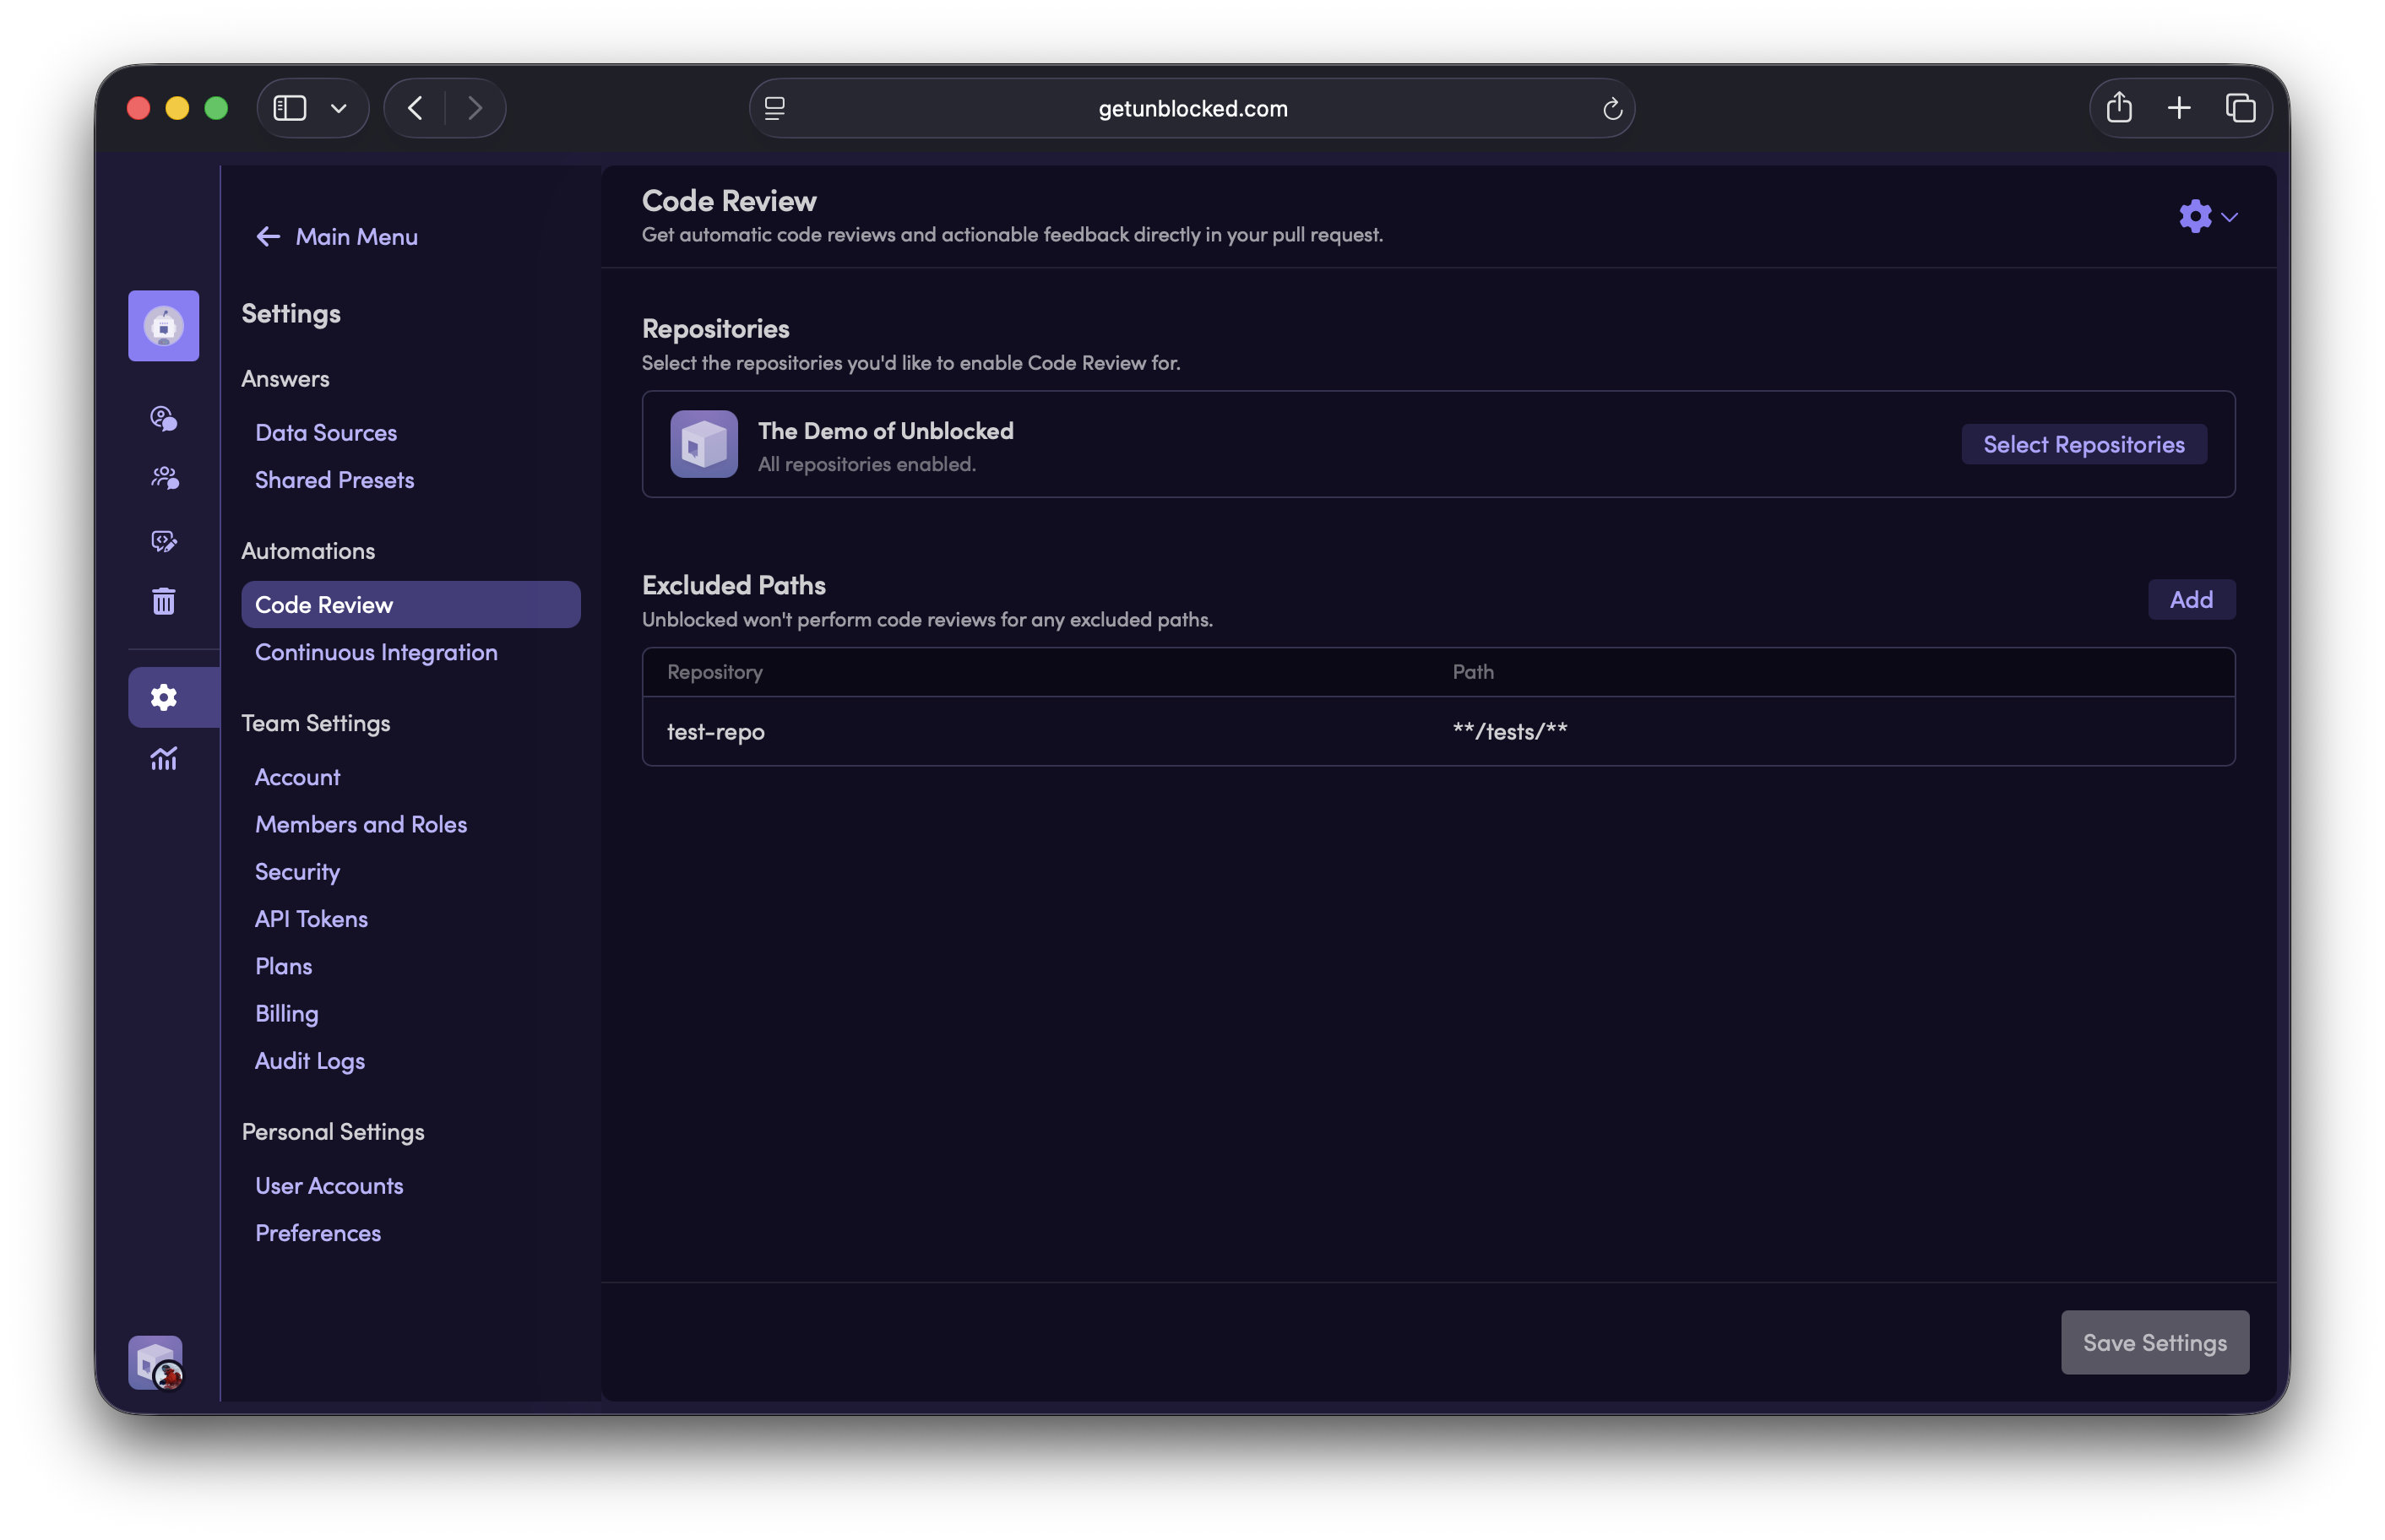Add a new excluded path

[2190, 599]
